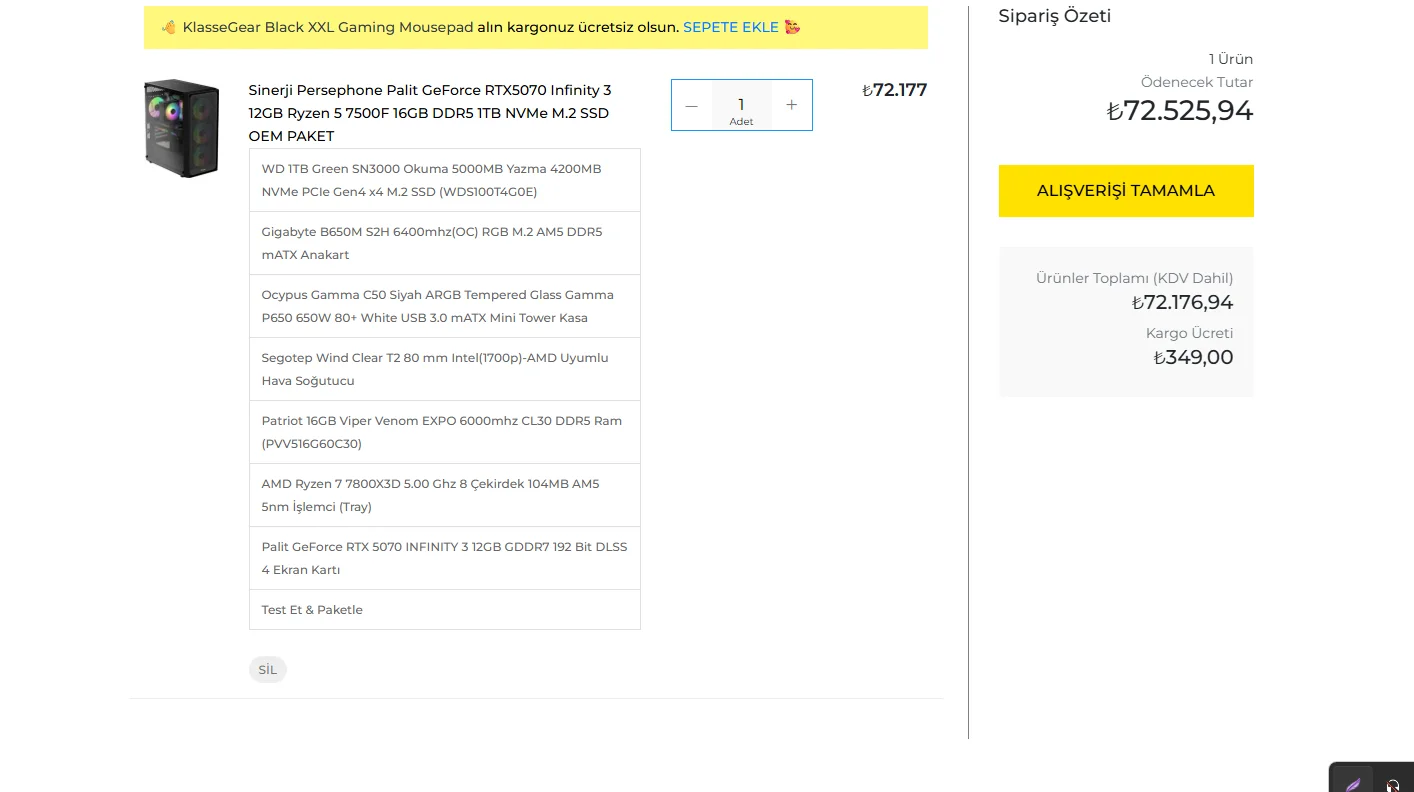The height and width of the screenshot is (792, 1414).
Task: Select the Patriot 16GB Viper Venom Ram row
Action: pos(444,432)
